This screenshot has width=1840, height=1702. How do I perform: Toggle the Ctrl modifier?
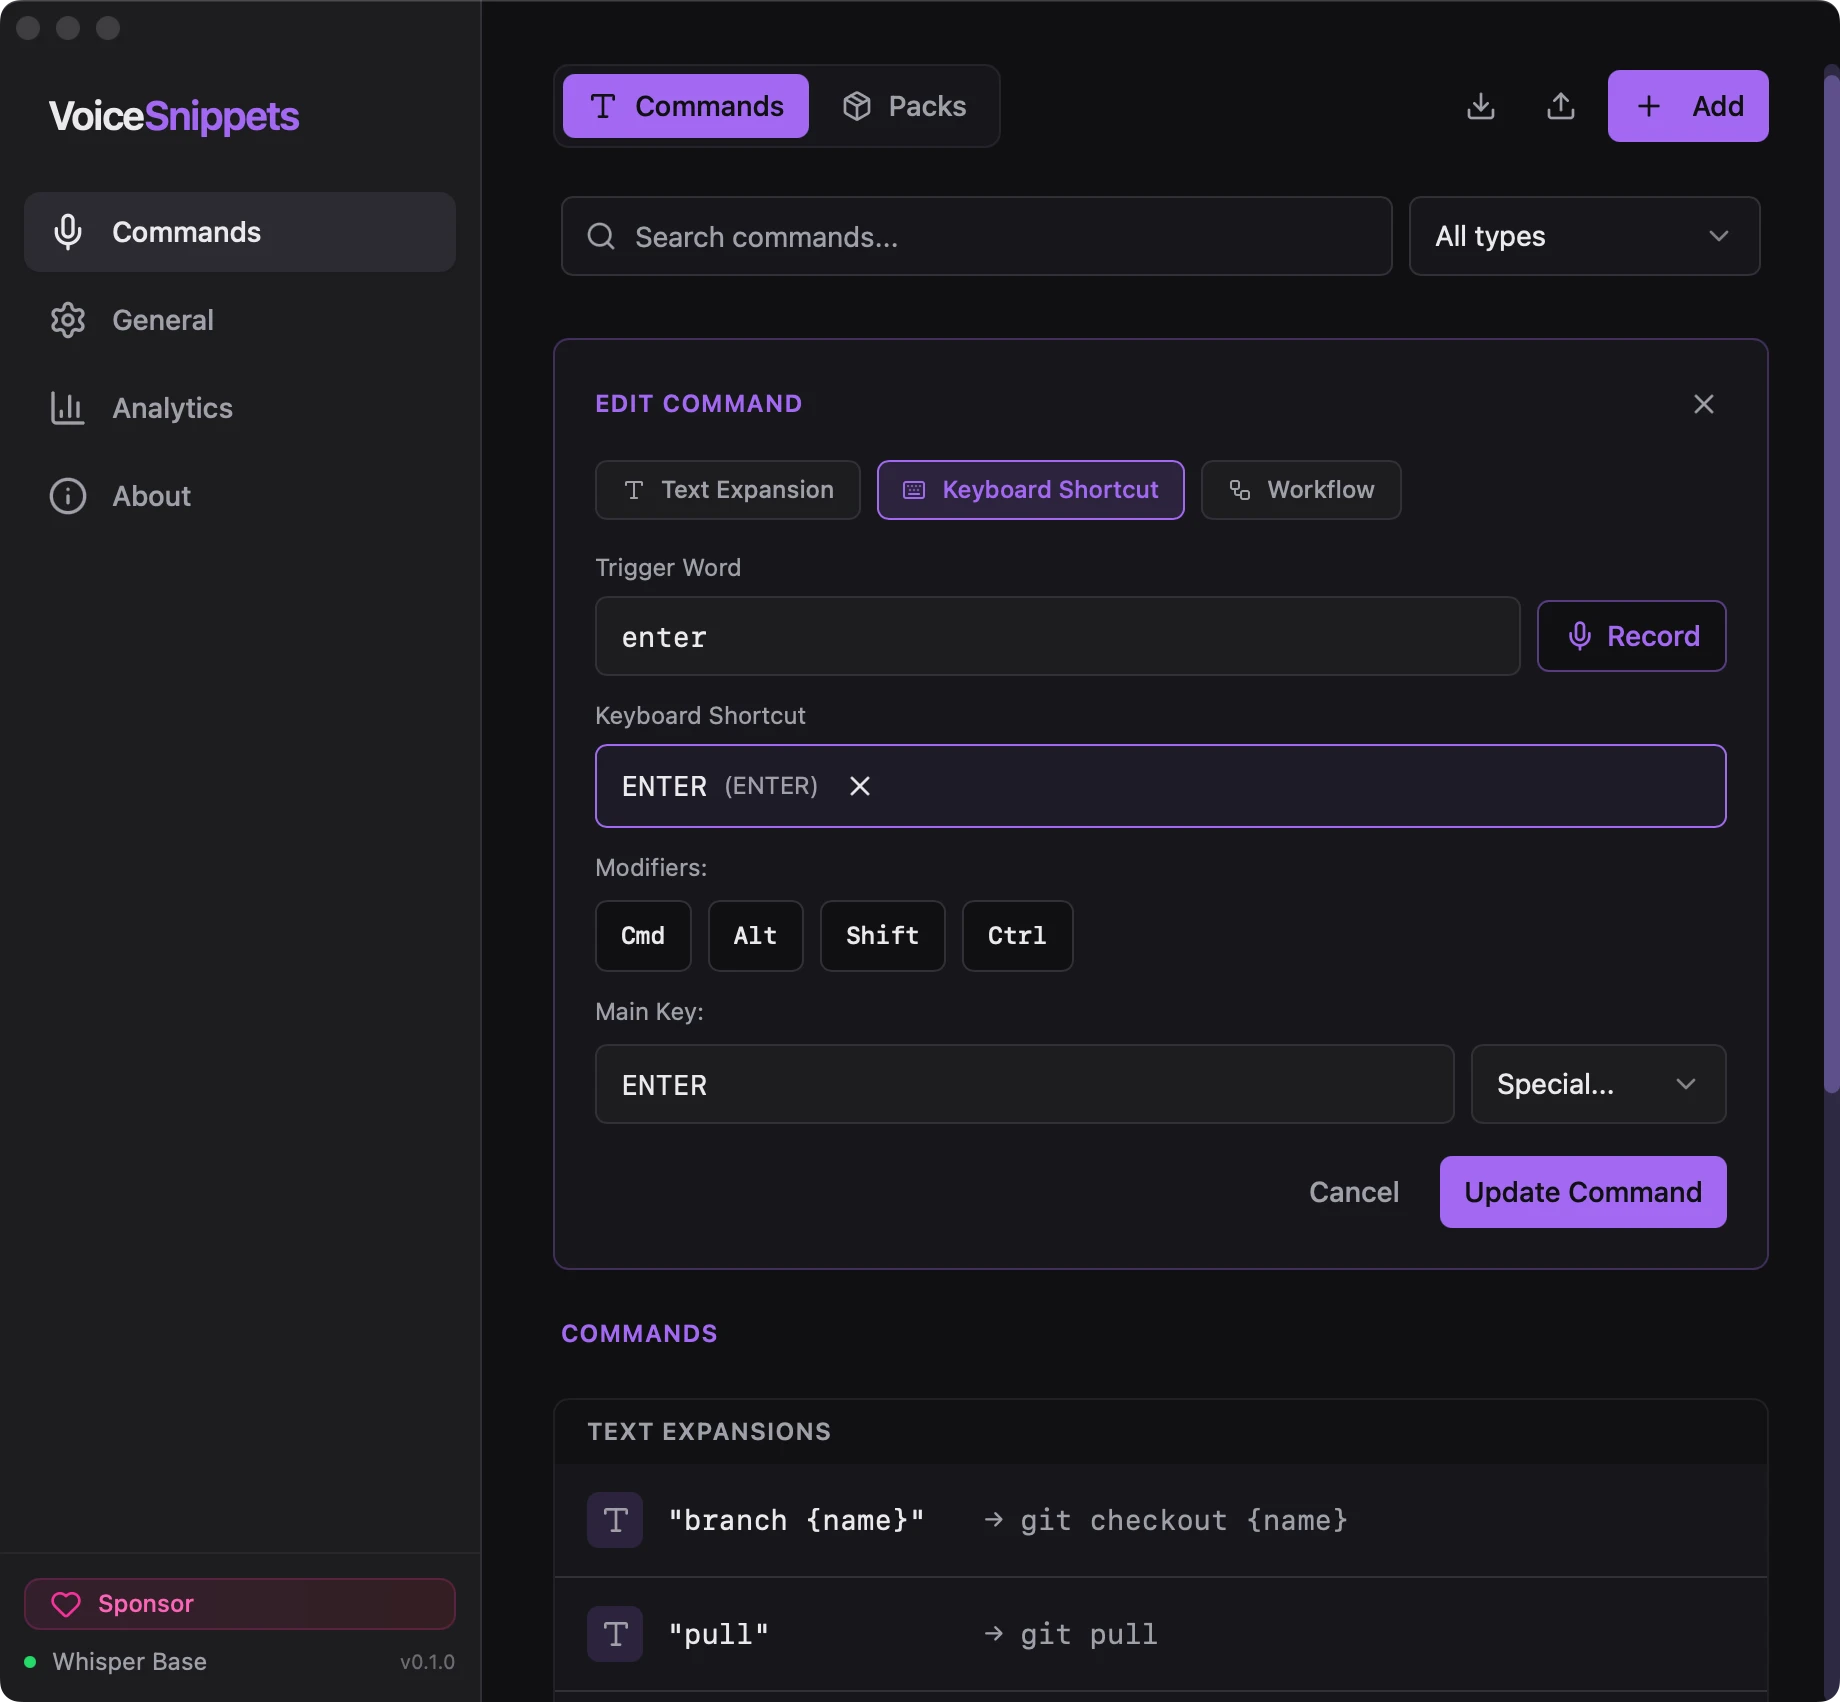coord(1018,936)
